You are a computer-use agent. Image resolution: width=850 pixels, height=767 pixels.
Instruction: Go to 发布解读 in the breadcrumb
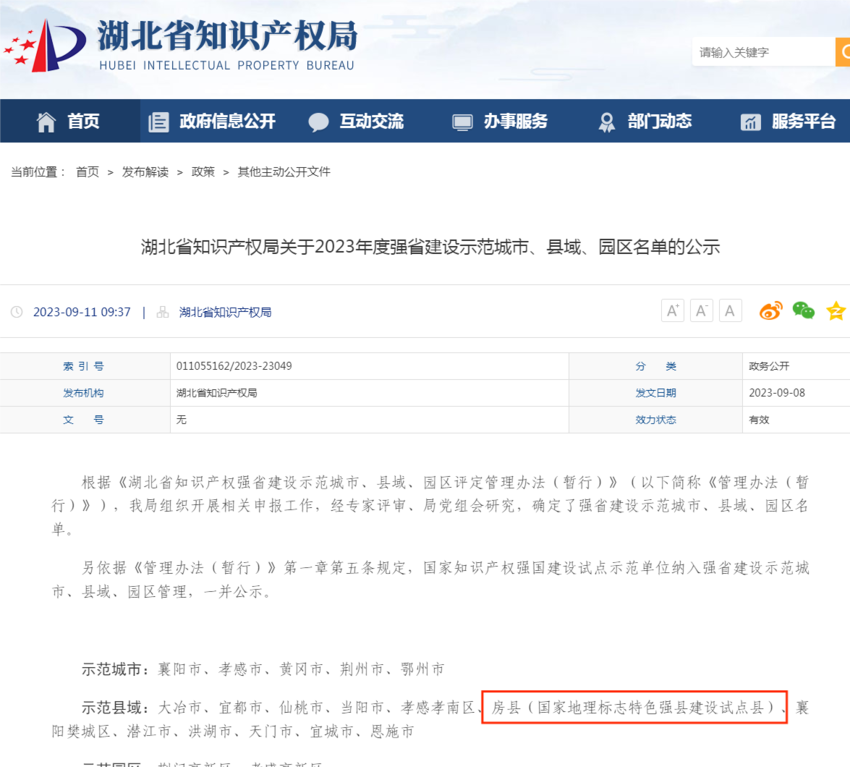click(145, 172)
